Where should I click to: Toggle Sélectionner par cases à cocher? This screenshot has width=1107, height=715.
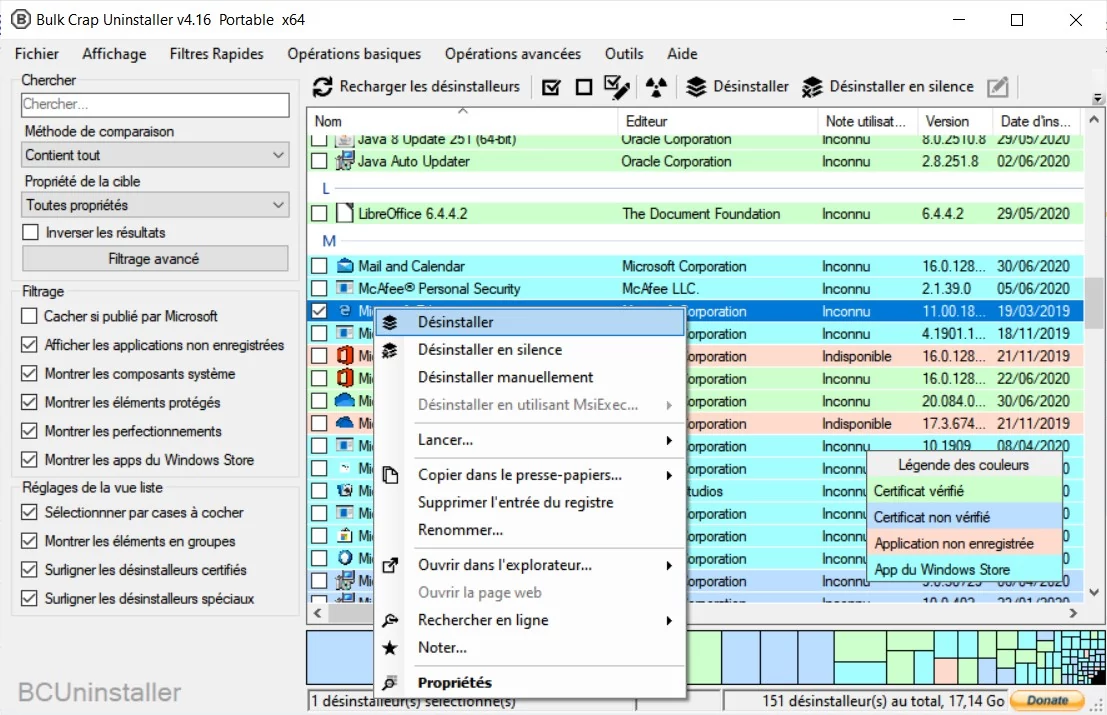tap(29, 512)
